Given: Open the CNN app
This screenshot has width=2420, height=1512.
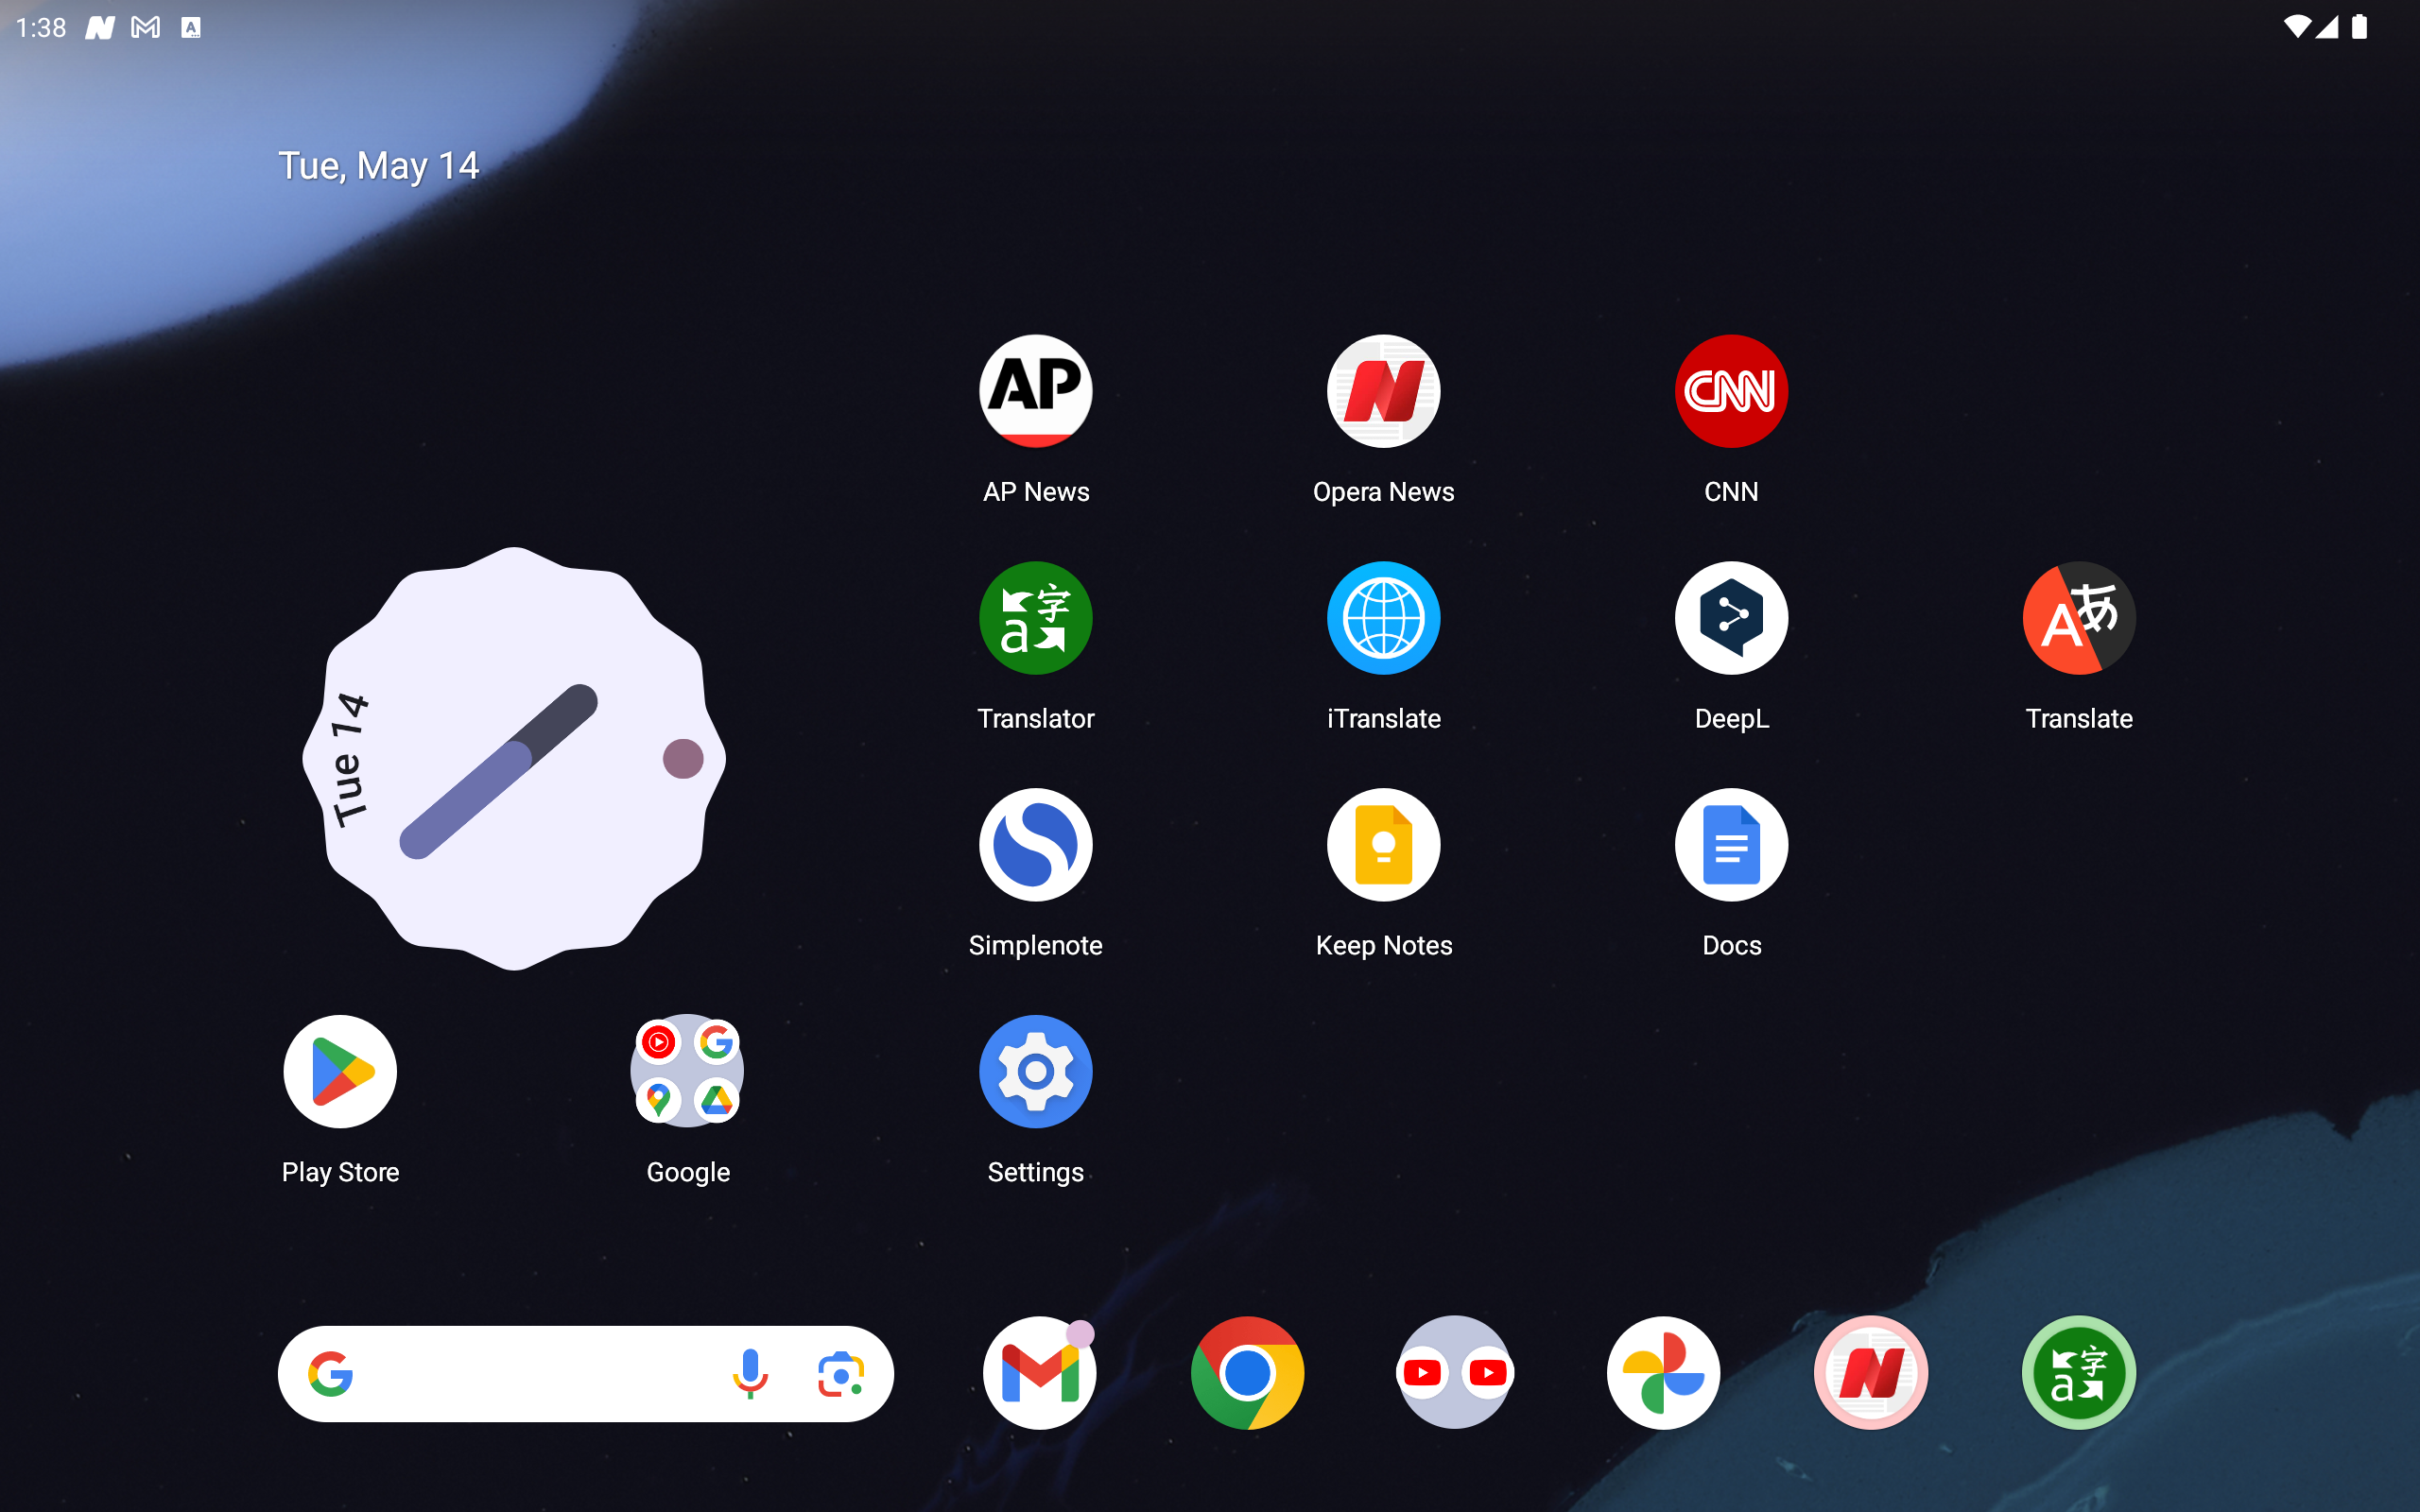Looking at the screenshot, I should (1731, 391).
